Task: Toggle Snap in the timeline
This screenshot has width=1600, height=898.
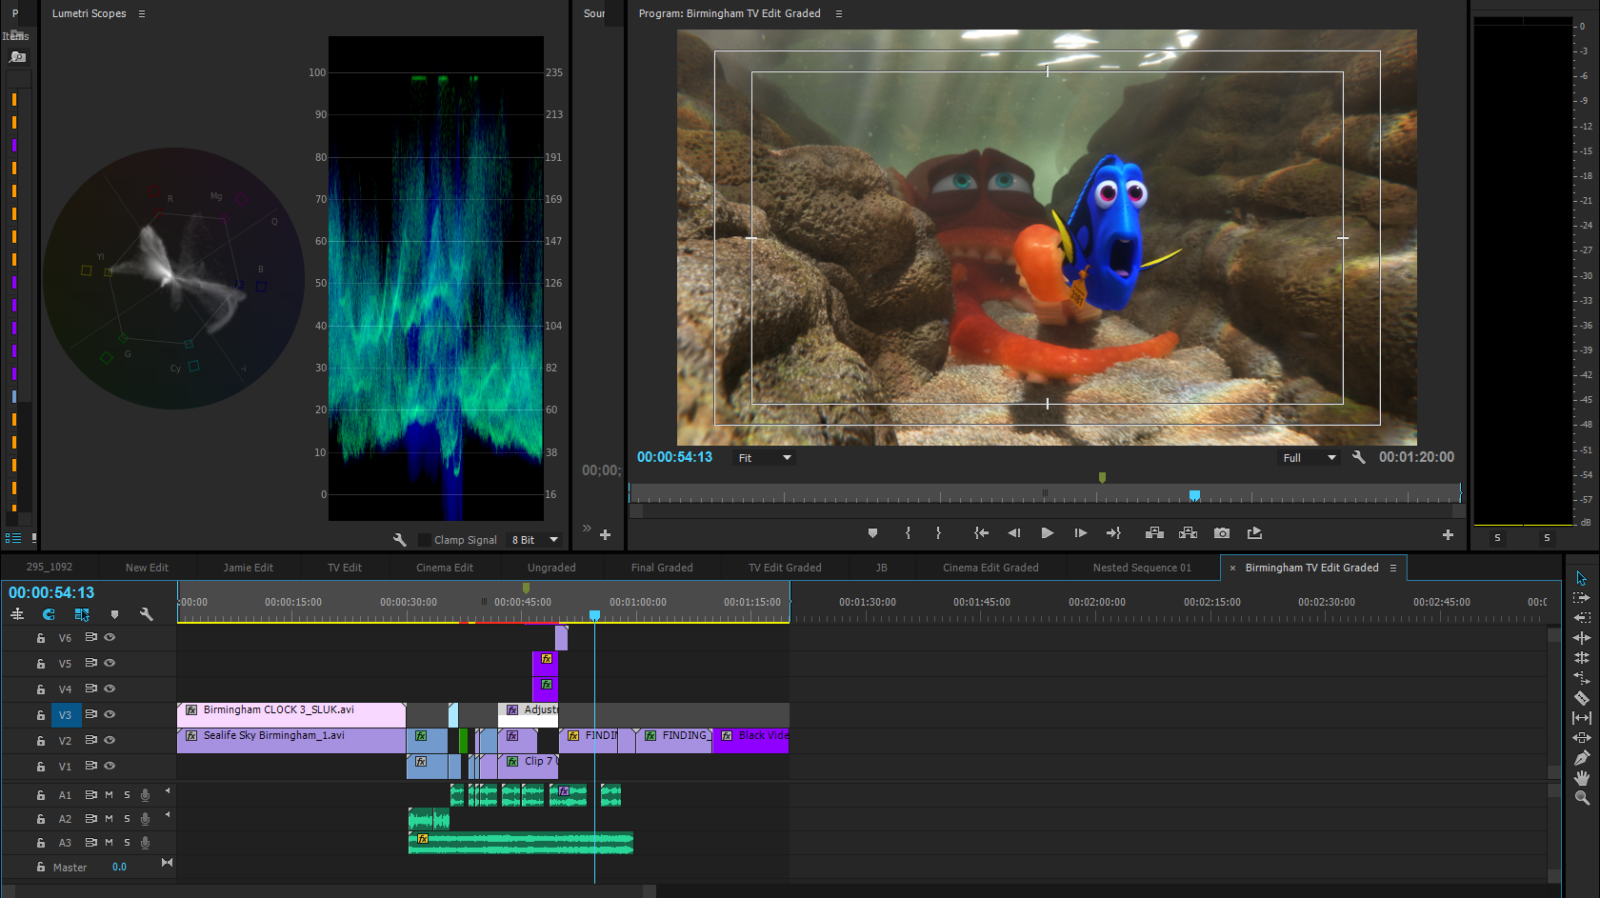Action: [48, 615]
